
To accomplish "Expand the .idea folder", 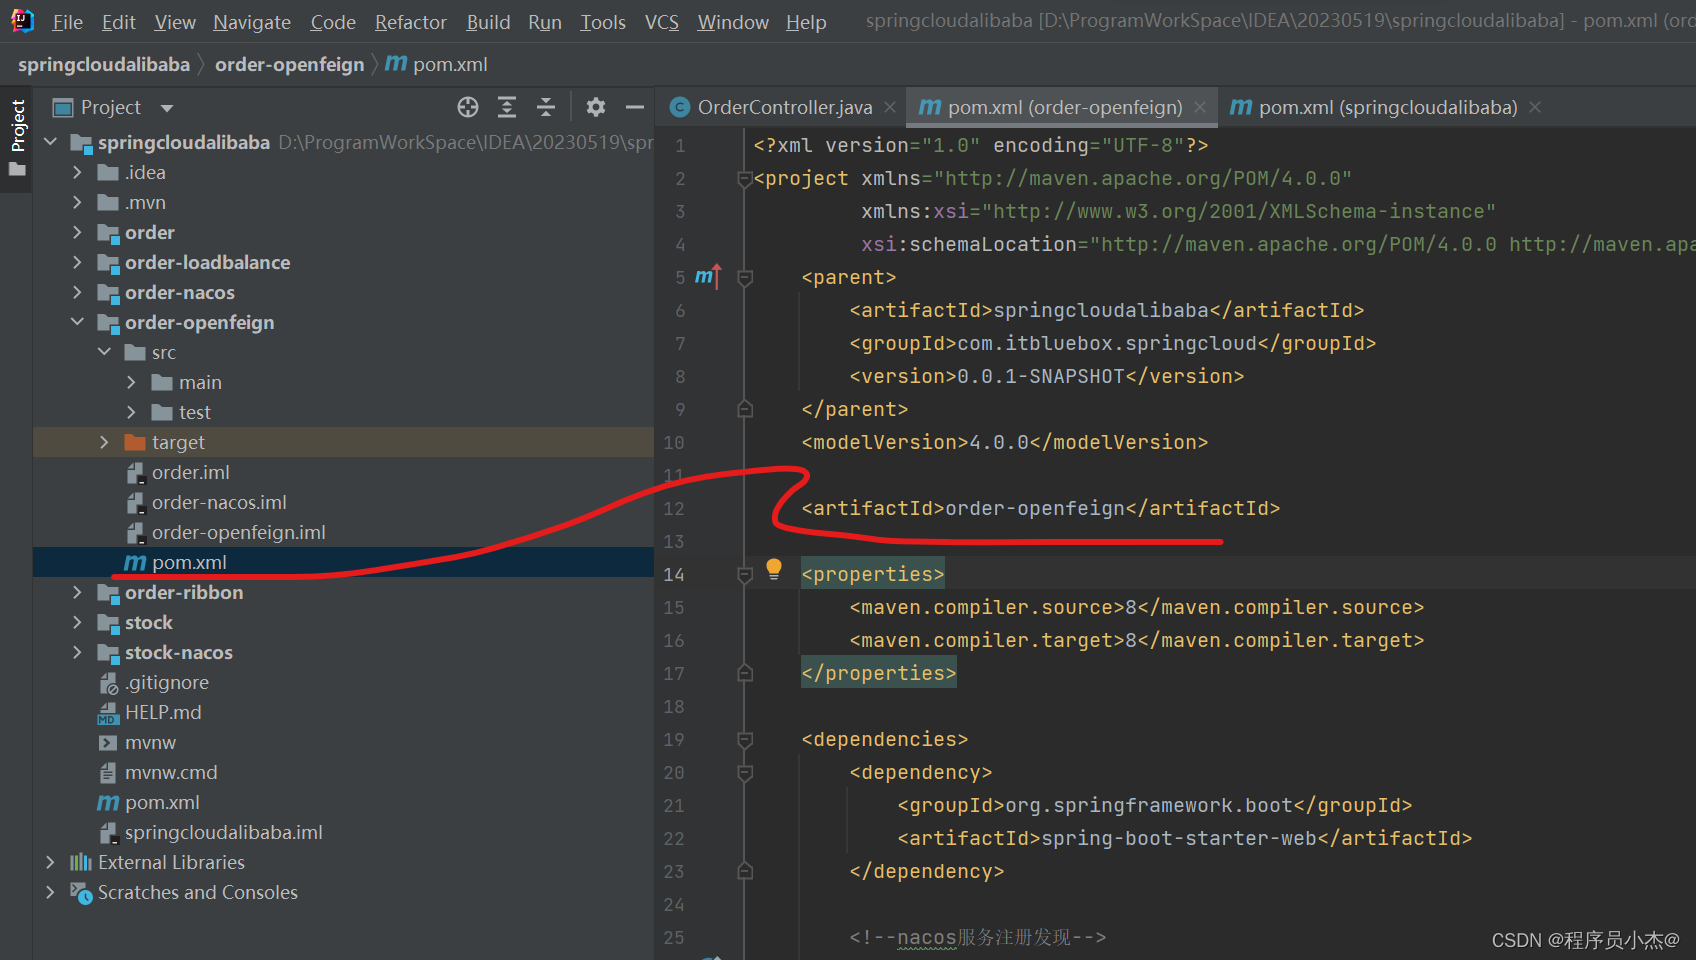I will (77, 172).
